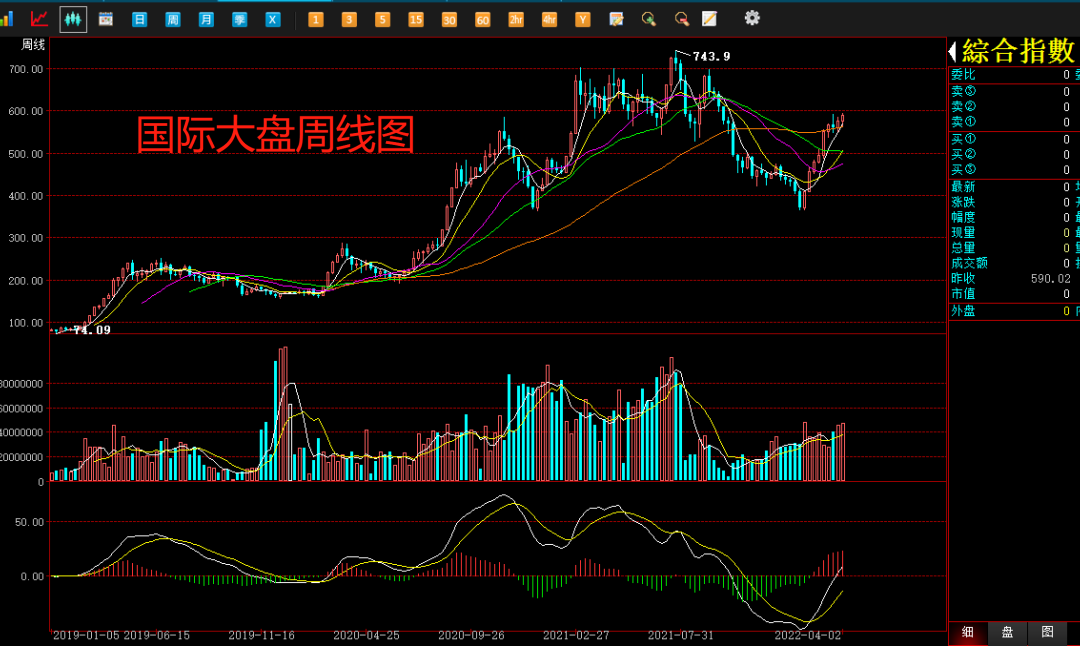Open the bar chart icon in toolbar
The image size is (1080, 646).
(x=6, y=19)
